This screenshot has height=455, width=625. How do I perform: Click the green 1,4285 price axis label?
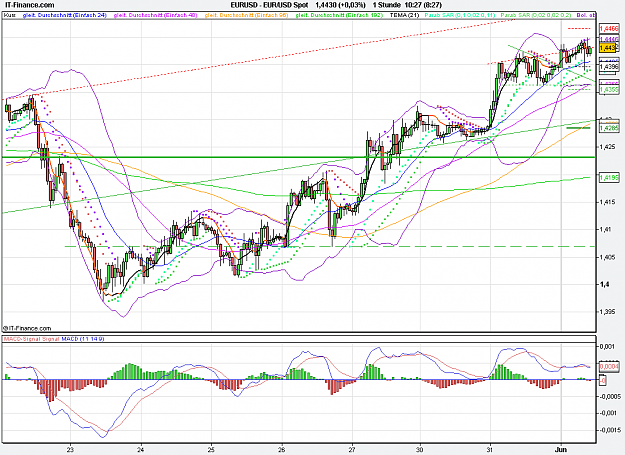click(x=609, y=128)
